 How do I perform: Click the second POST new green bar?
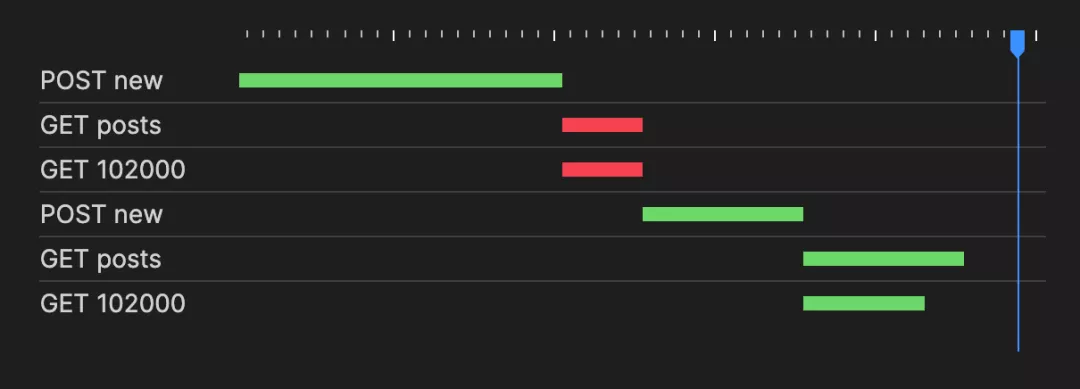tap(723, 214)
